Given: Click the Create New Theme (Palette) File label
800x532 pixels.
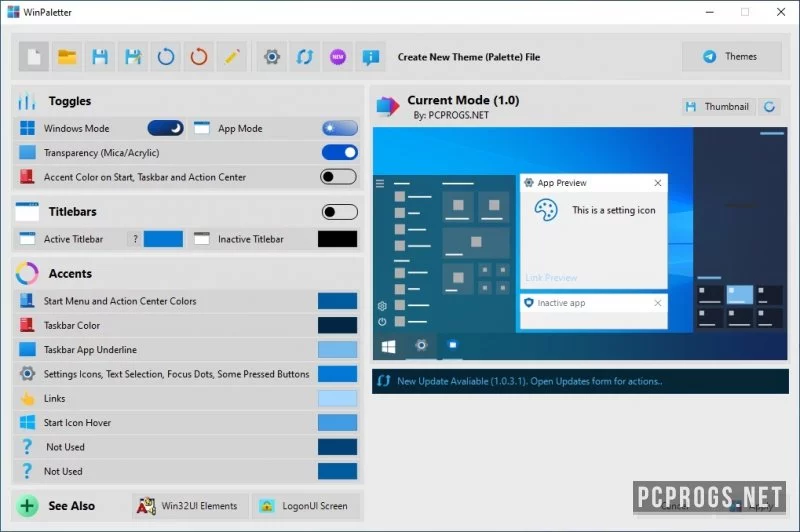Looking at the screenshot, I should click(469, 57).
